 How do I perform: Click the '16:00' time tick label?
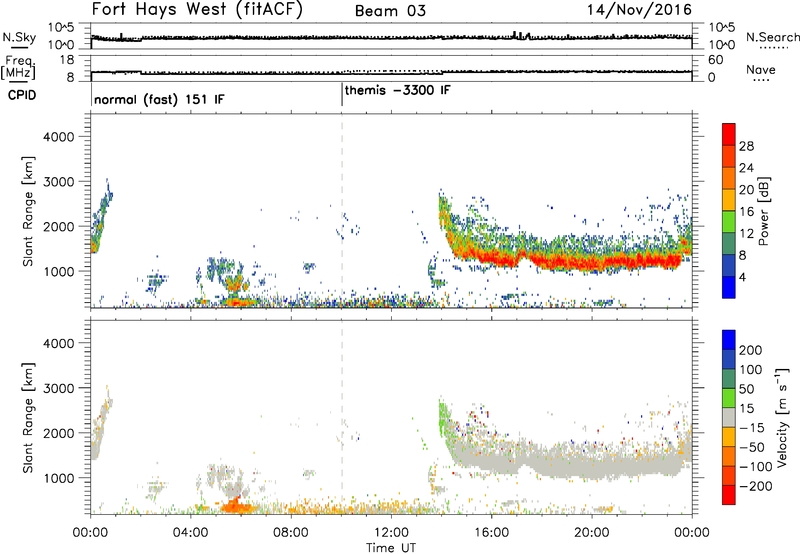pos(491,533)
